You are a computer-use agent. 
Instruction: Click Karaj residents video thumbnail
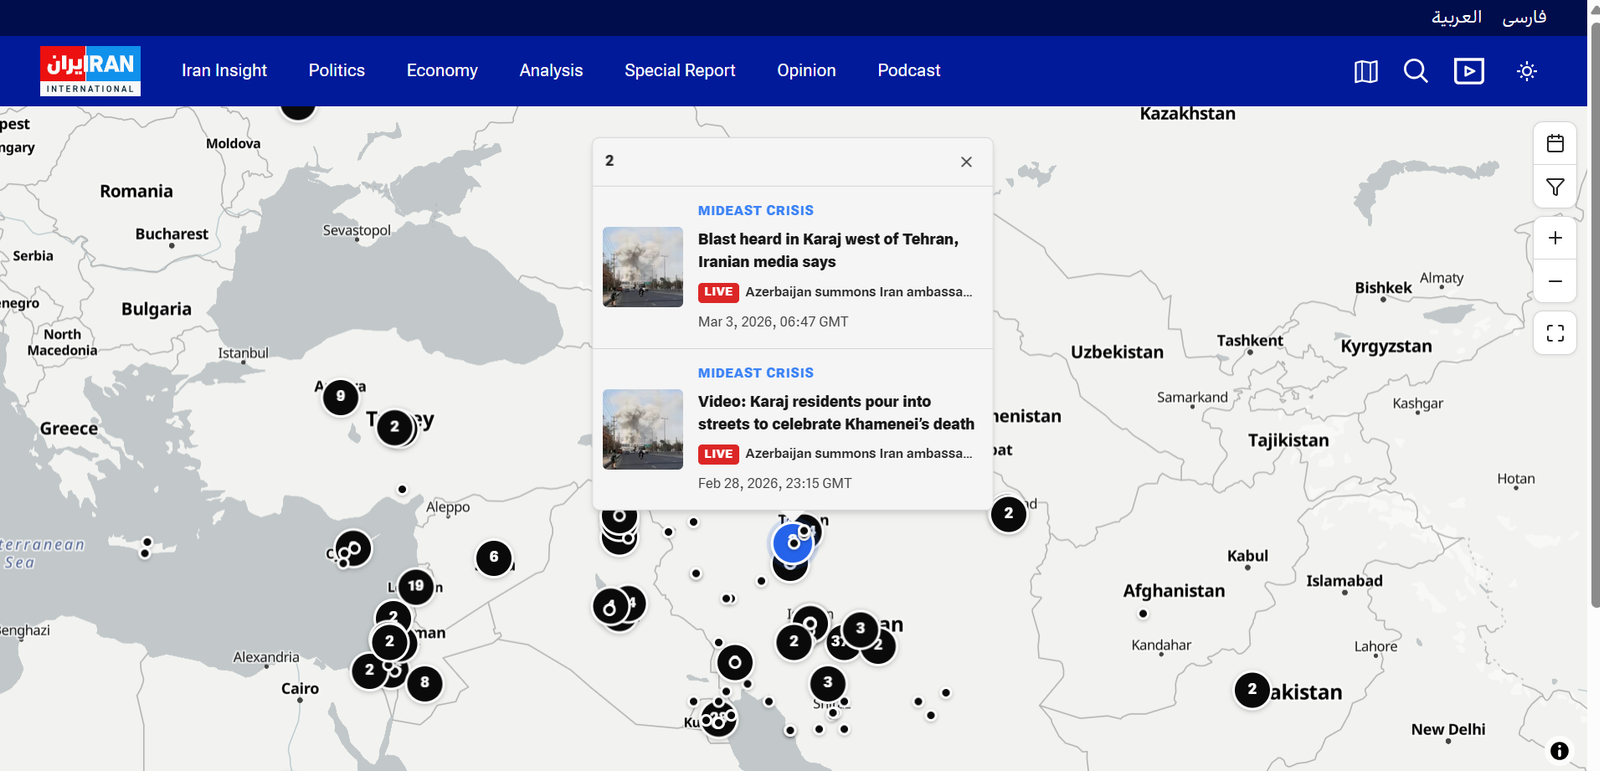(643, 429)
